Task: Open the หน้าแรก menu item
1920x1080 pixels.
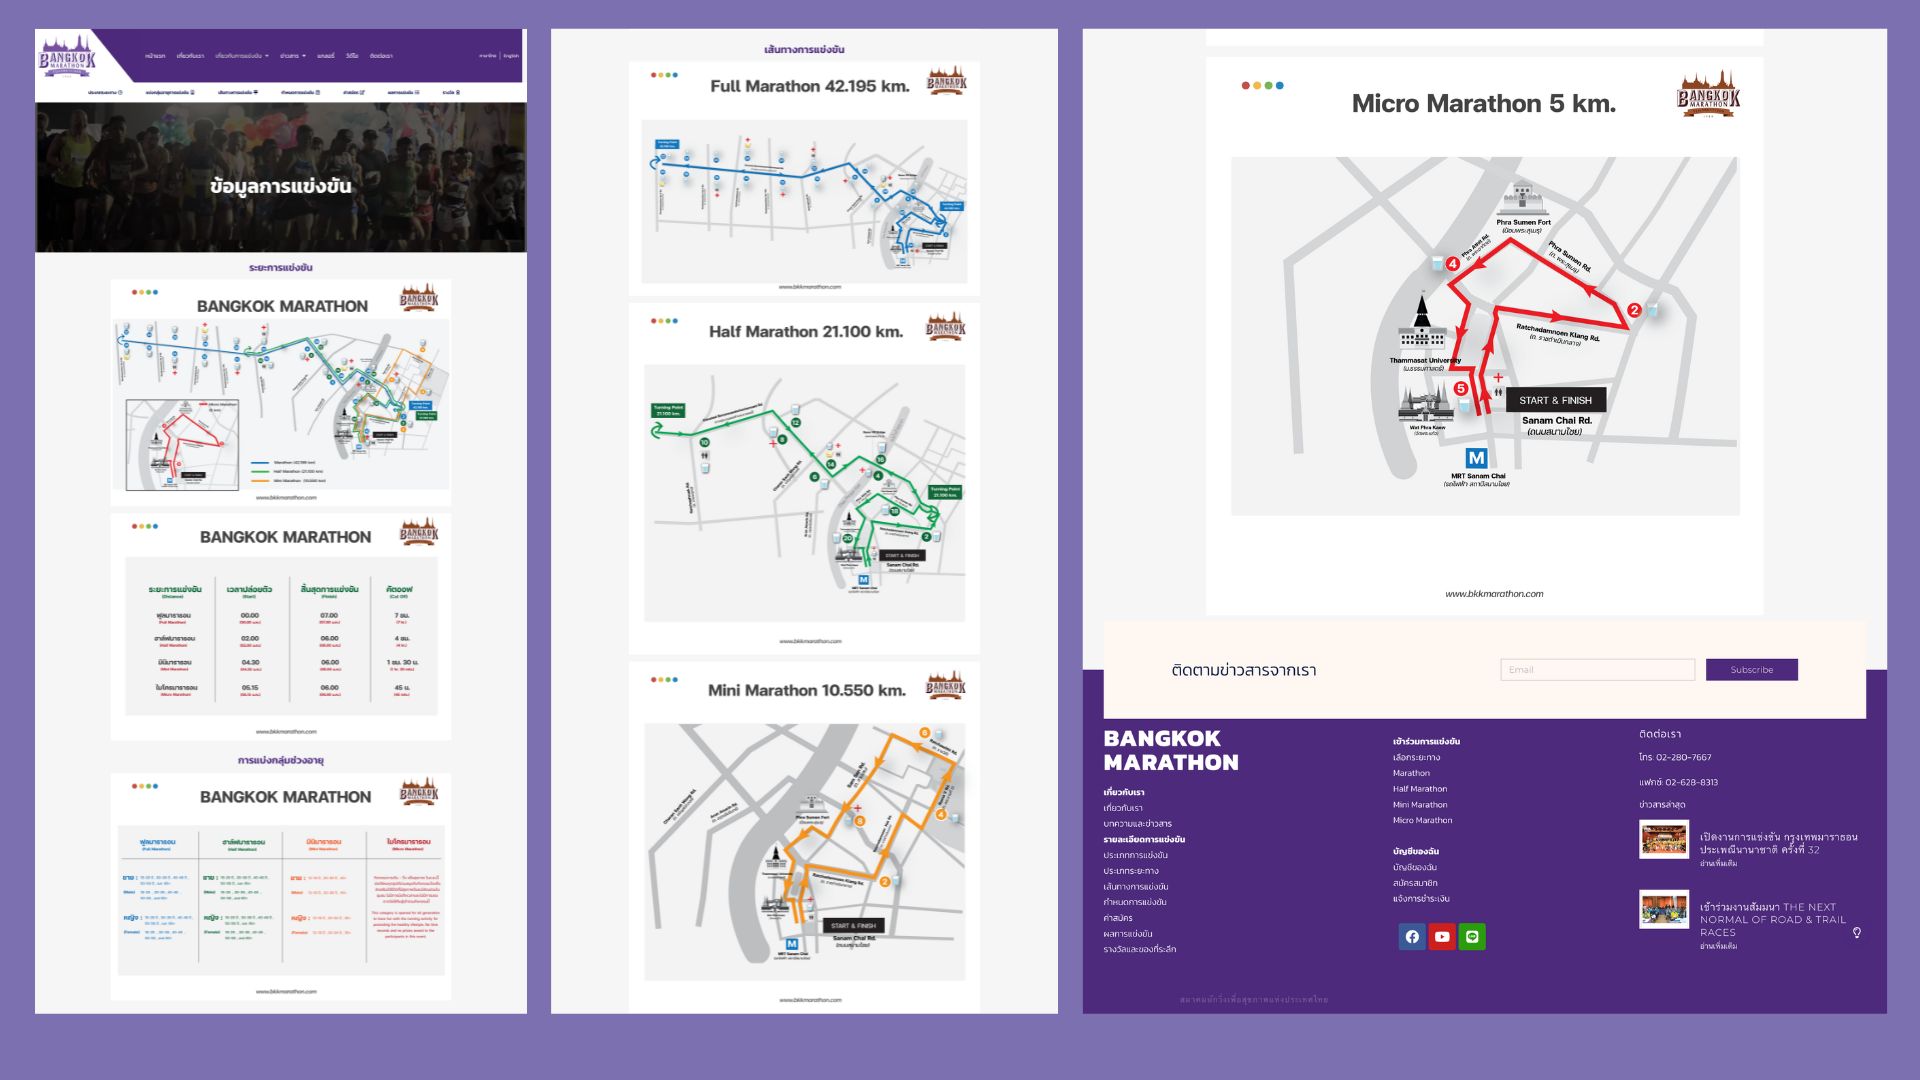Action: pyautogui.click(x=155, y=56)
